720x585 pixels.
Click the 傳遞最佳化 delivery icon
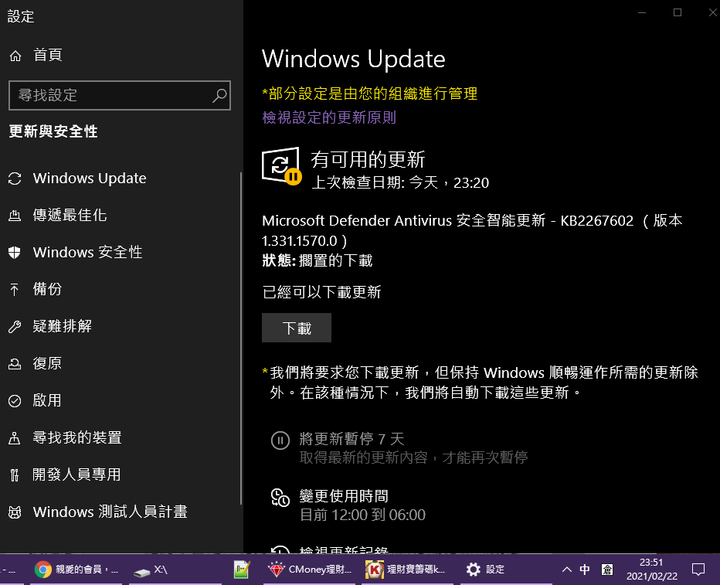tap(15, 215)
